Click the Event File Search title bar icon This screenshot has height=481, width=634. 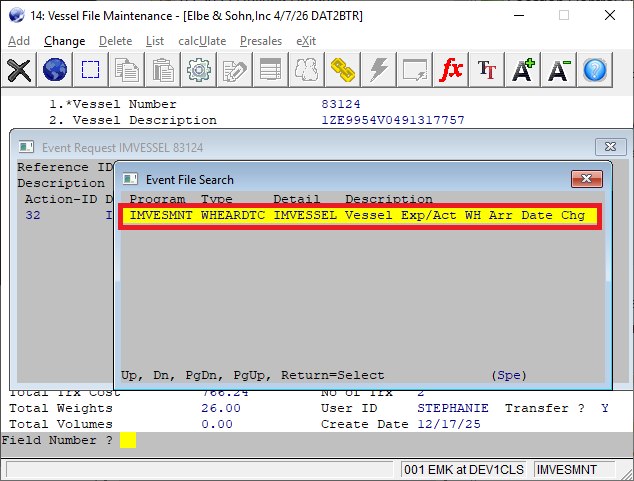[130, 179]
